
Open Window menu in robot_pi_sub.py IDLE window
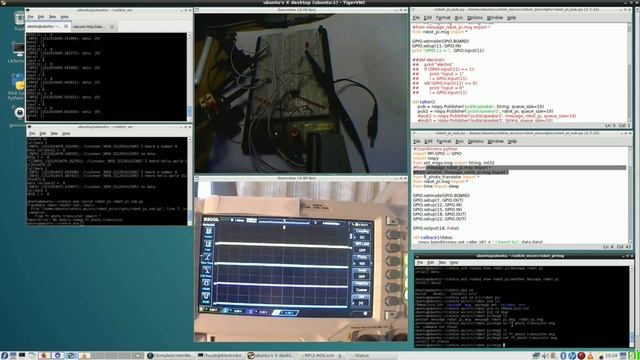[x=495, y=141]
